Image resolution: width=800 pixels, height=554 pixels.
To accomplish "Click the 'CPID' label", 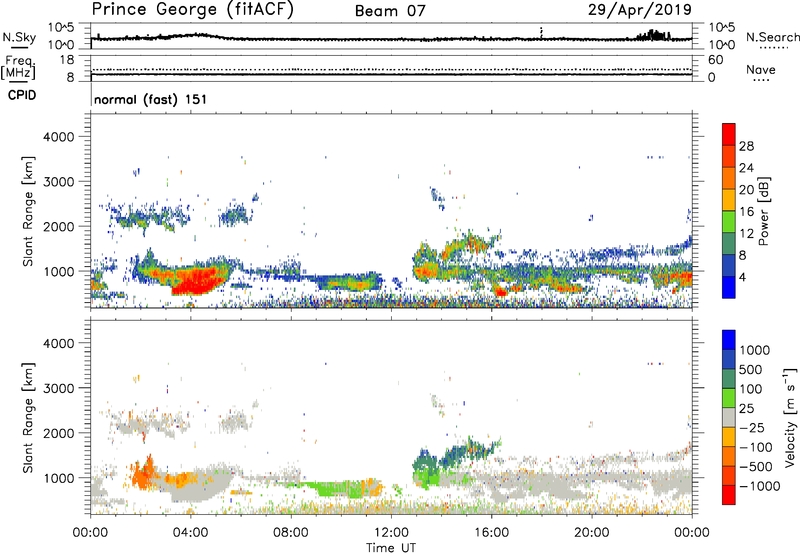I will [x=22, y=95].
